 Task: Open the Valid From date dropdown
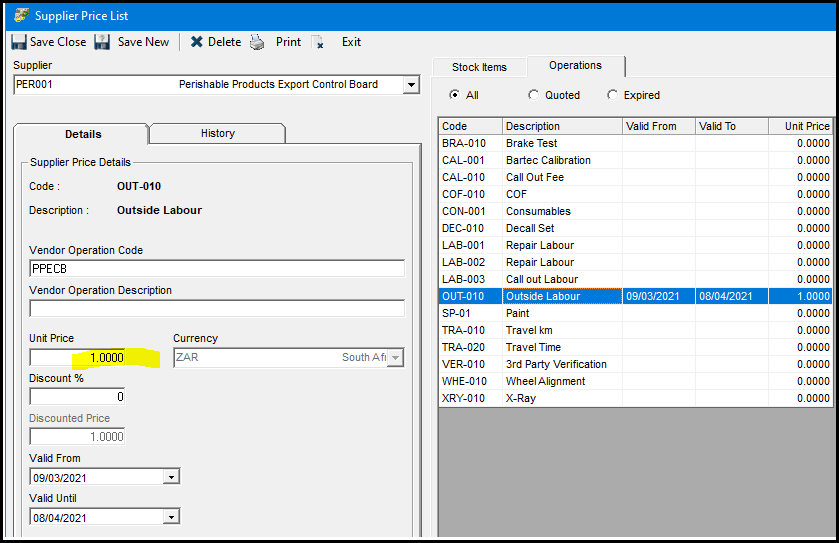(171, 477)
